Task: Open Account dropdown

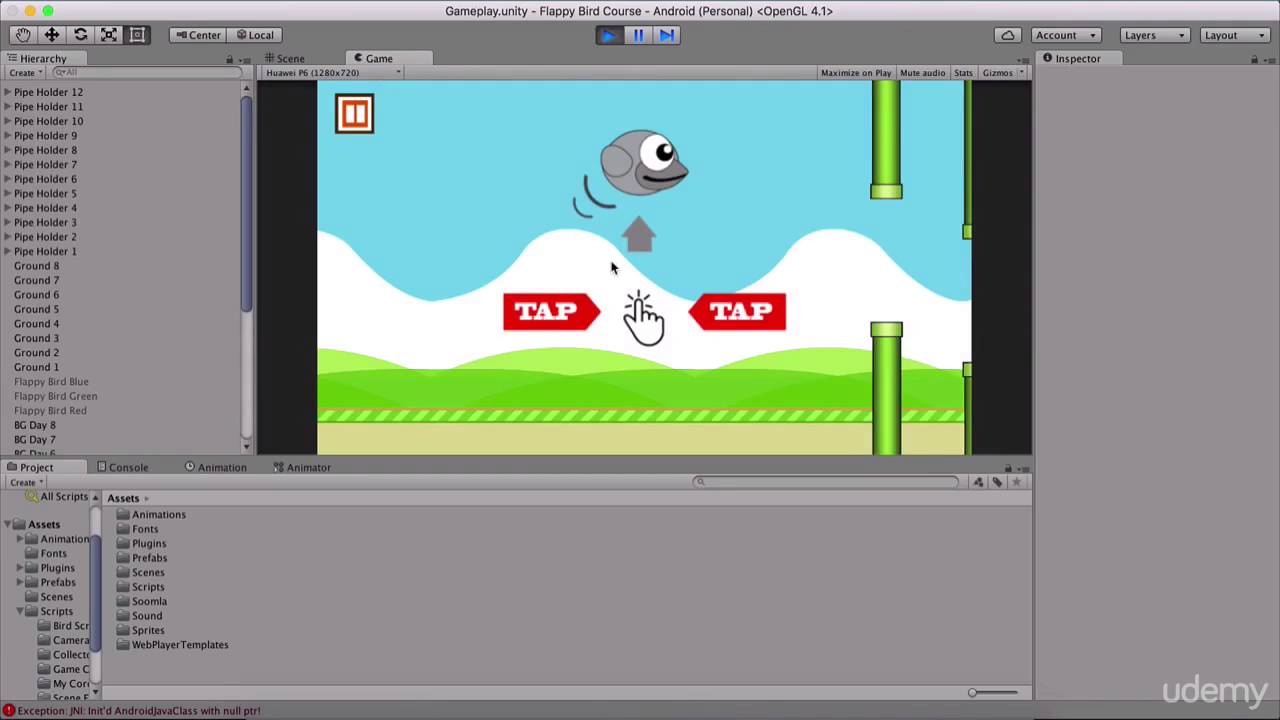Action: coord(1065,35)
